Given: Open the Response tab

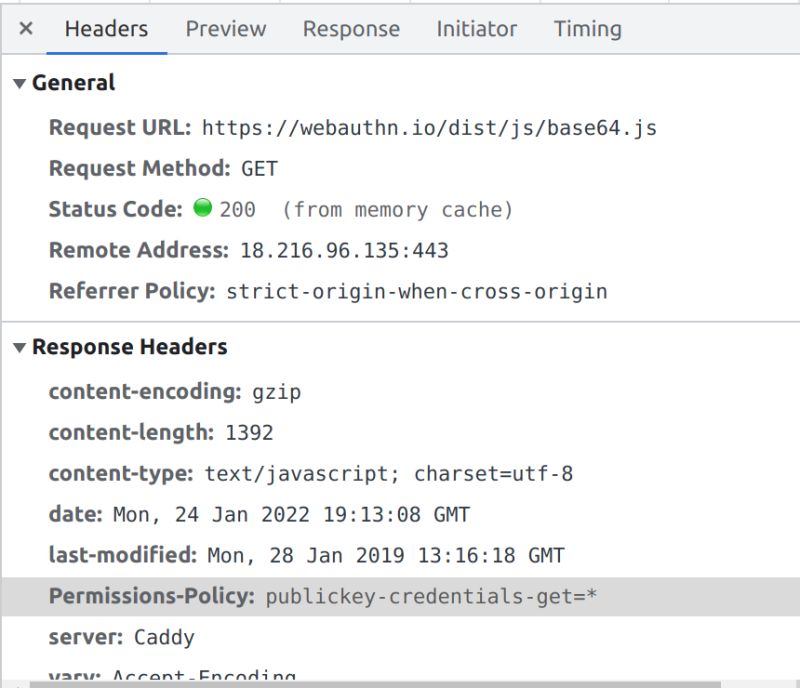Looking at the screenshot, I should [350, 29].
